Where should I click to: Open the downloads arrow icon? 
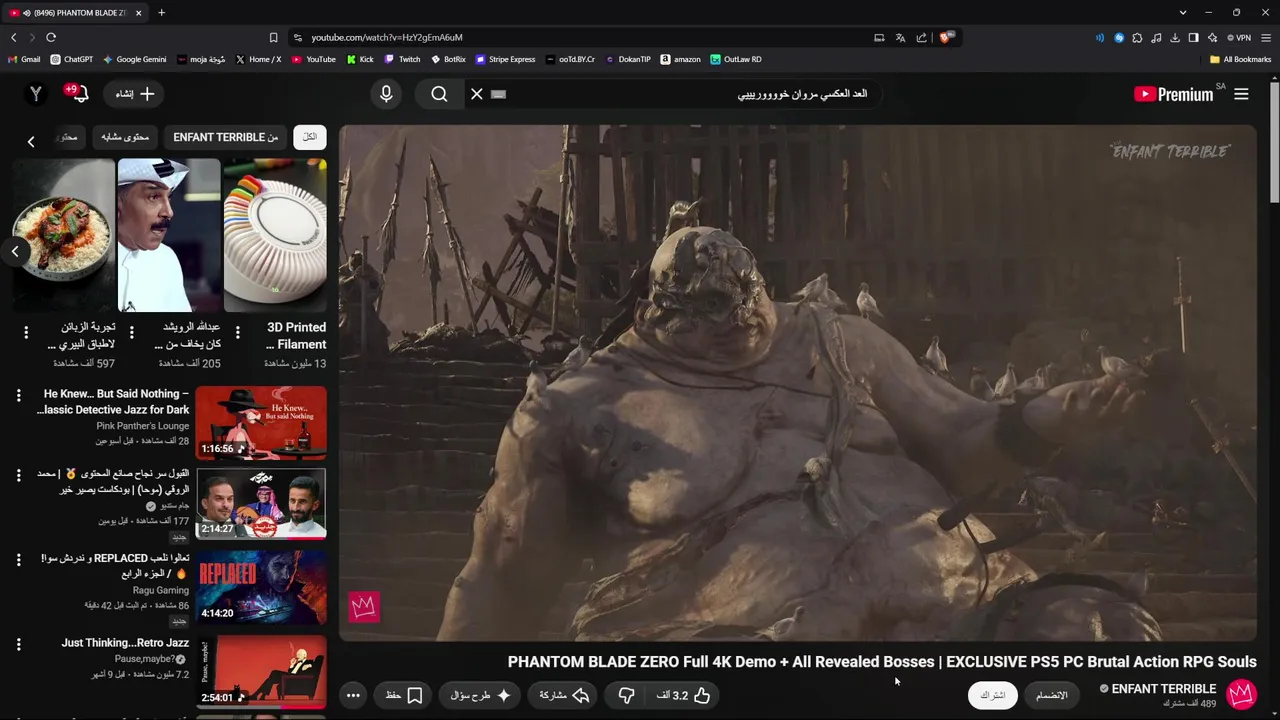(1175, 38)
